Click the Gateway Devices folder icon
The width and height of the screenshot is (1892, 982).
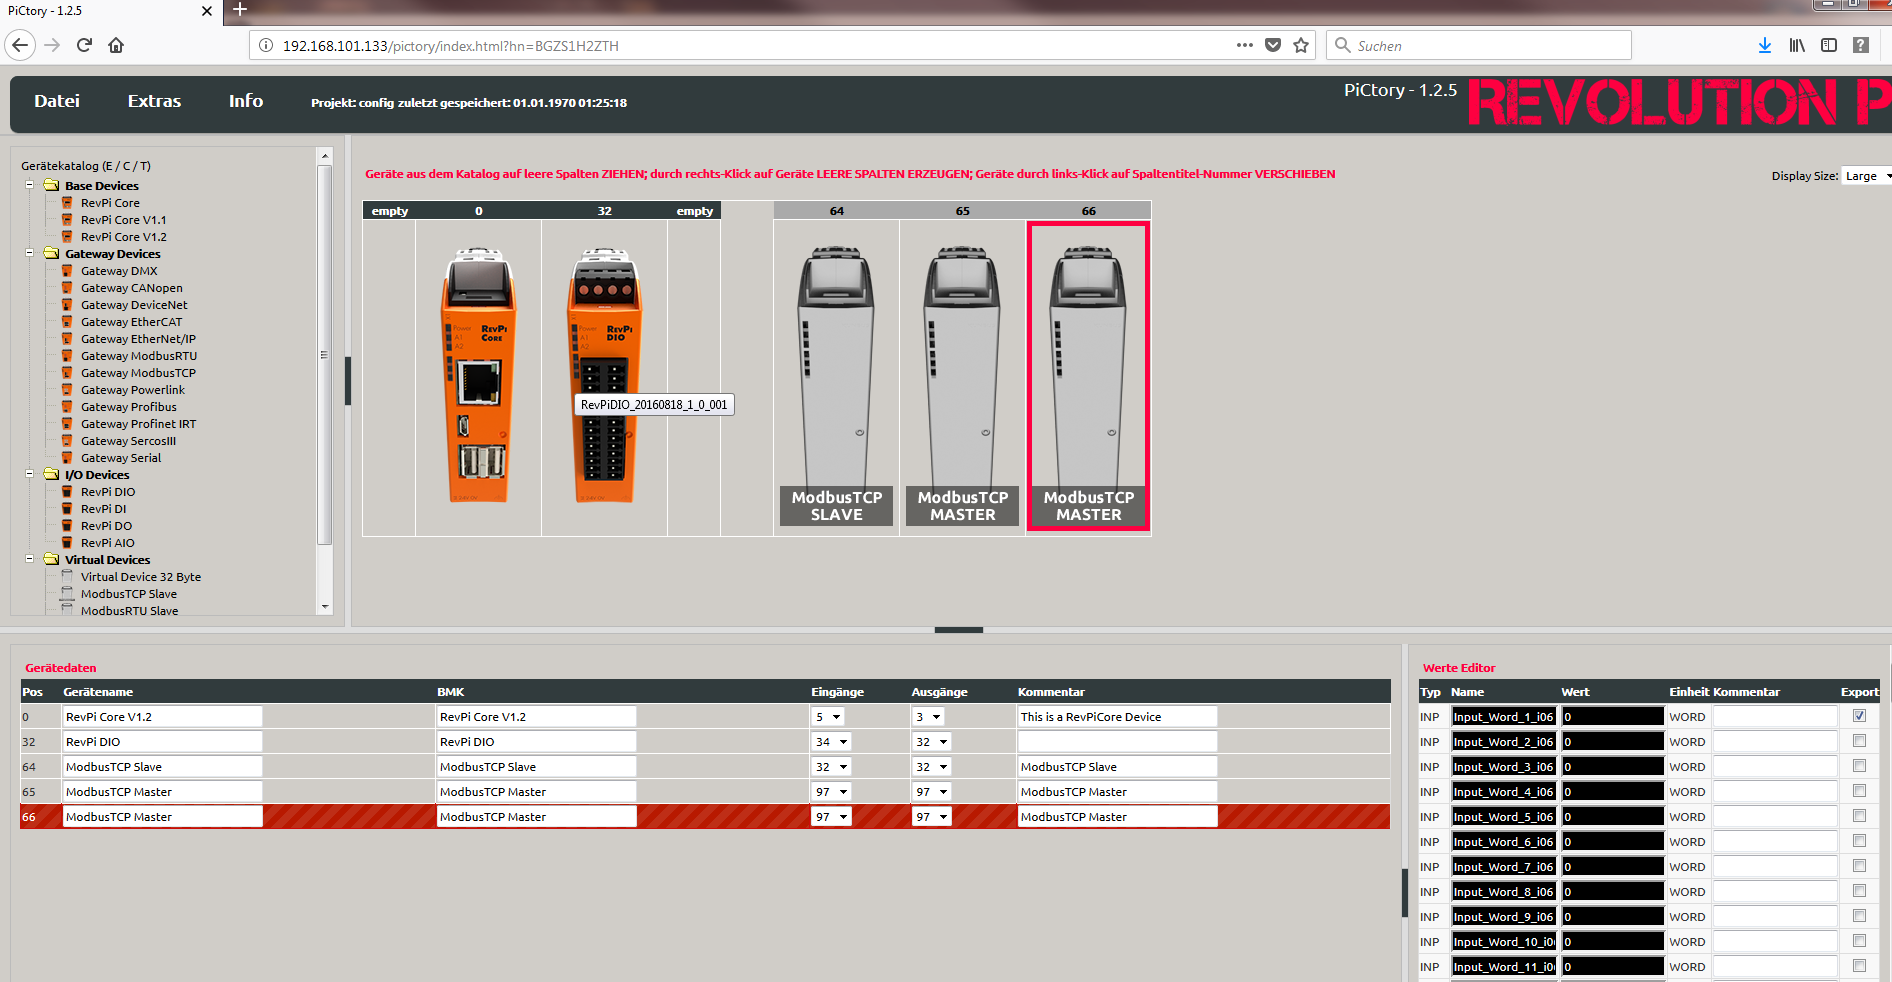click(52, 254)
